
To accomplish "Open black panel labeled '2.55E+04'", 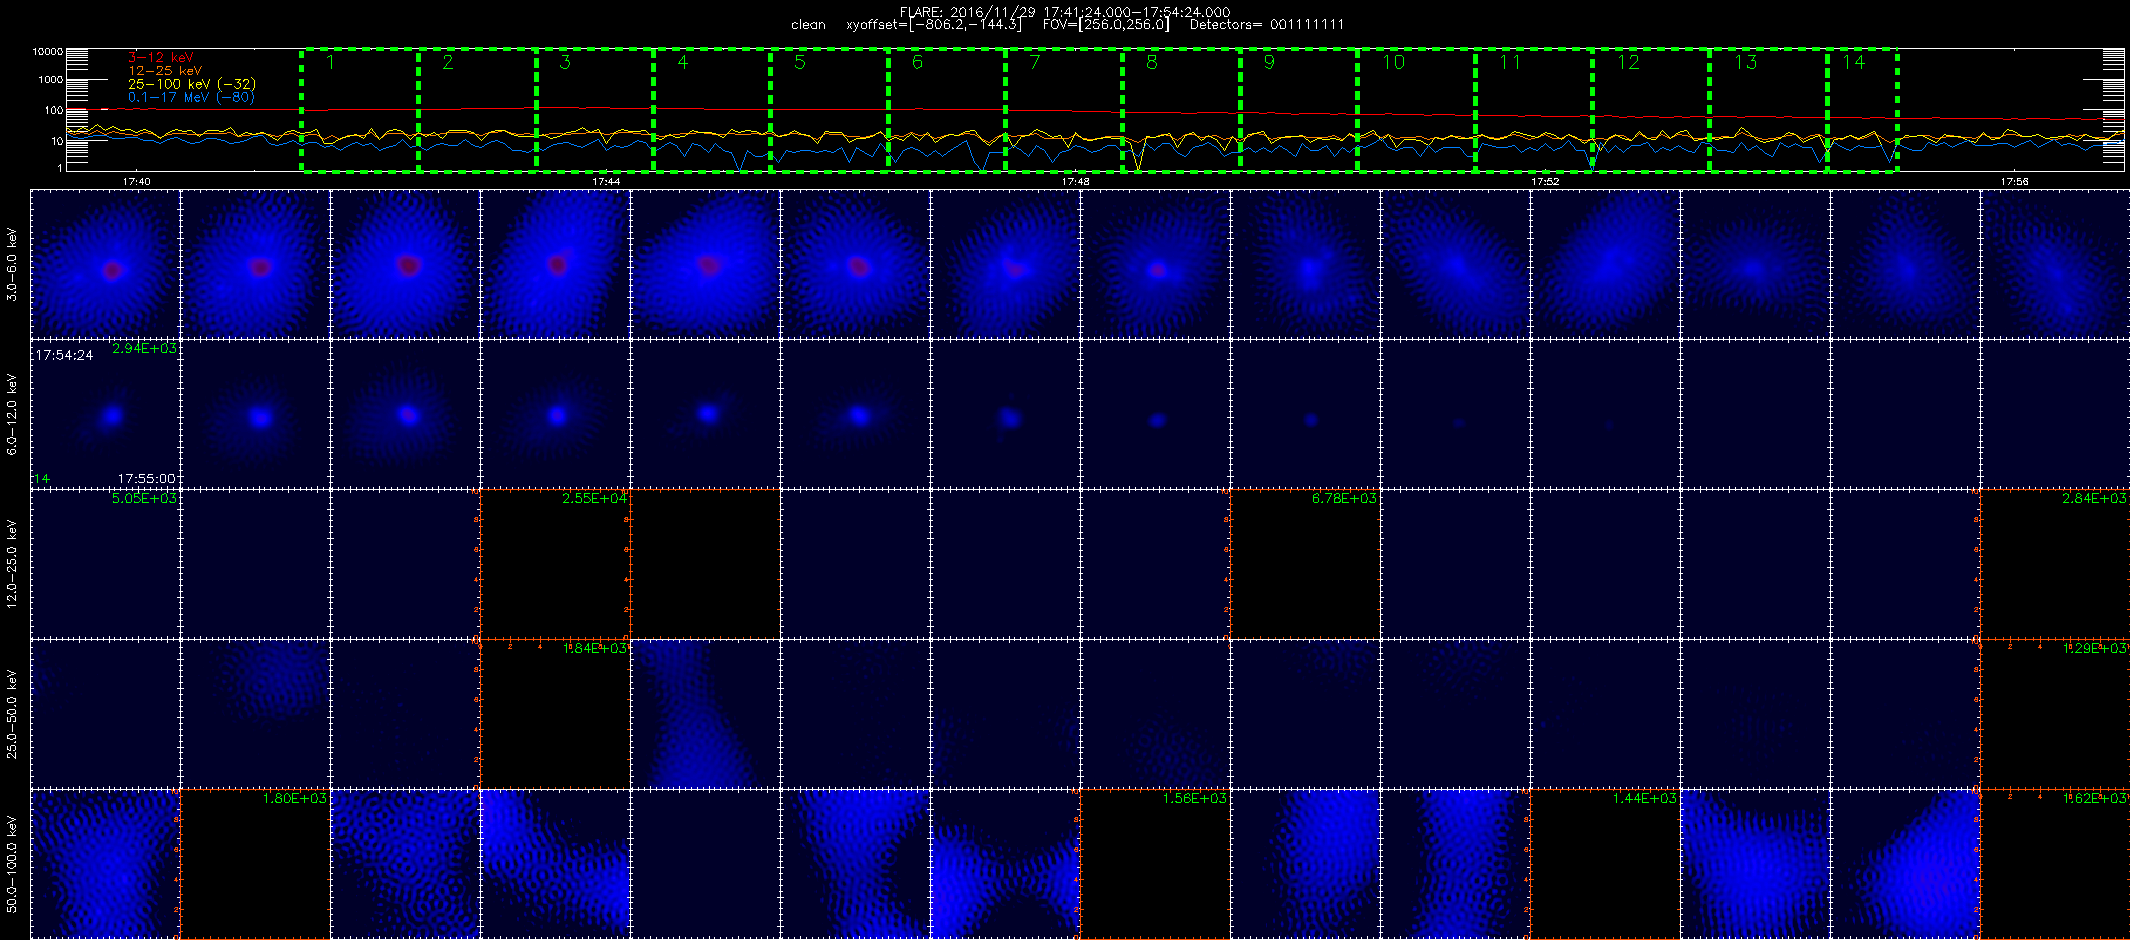I will click(555, 564).
